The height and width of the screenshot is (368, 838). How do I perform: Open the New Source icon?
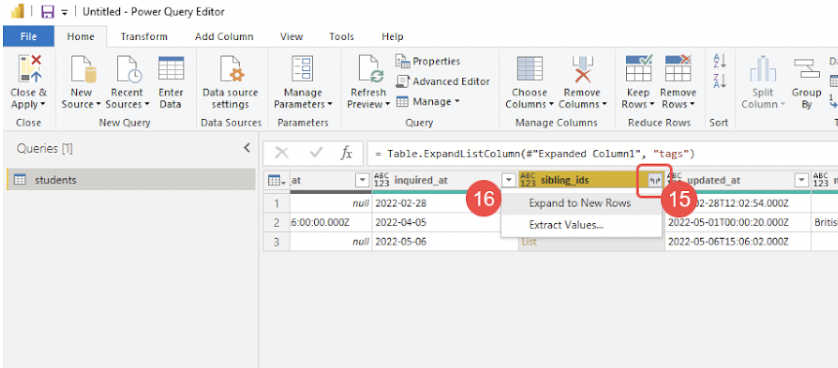click(x=83, y=69)
